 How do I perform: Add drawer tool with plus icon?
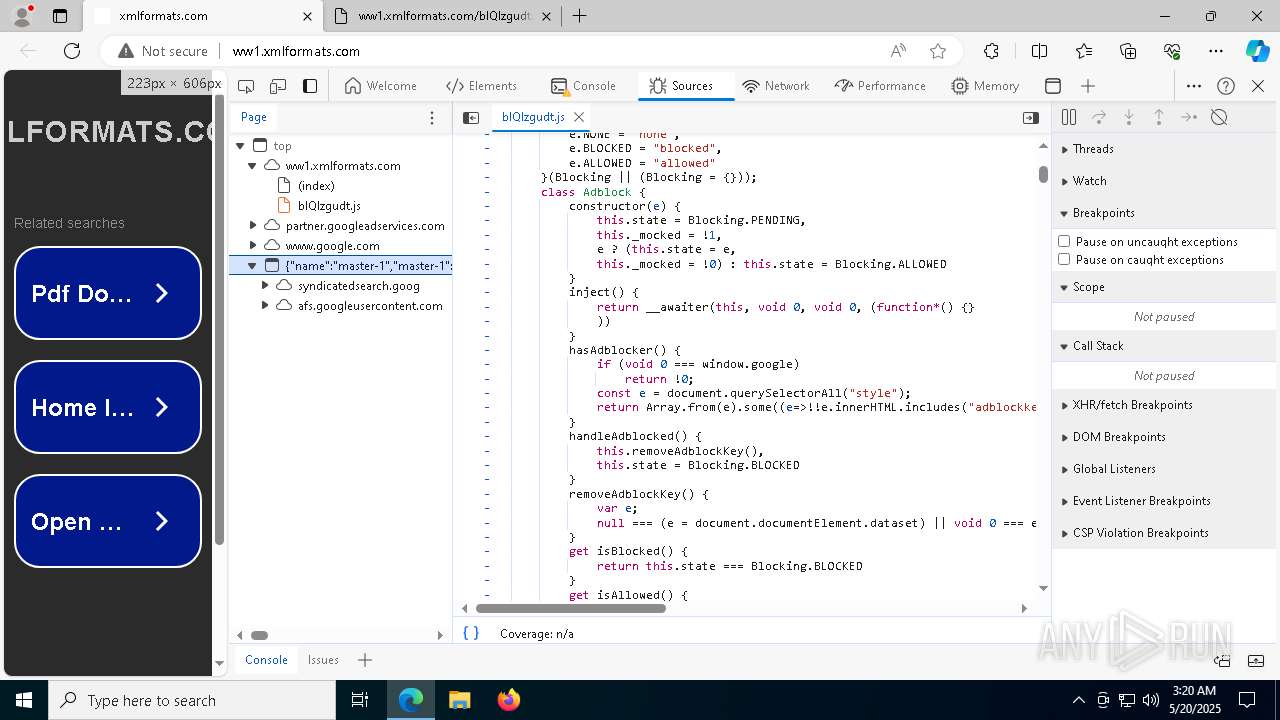365,660
